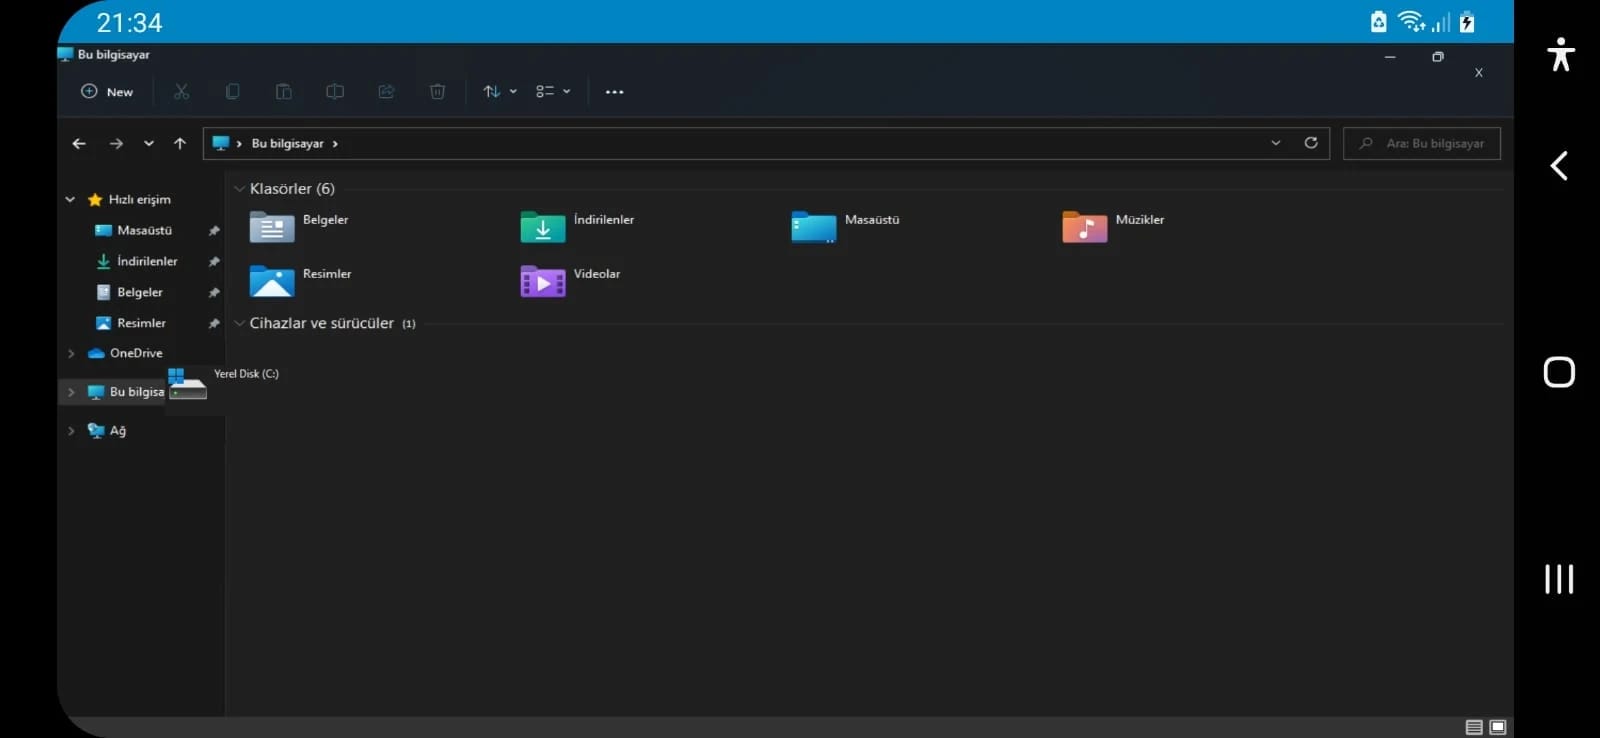The image size is (1600, 738).
Task: Click Bu bilgisayar in the address bar
Action: tap(287, 144)
